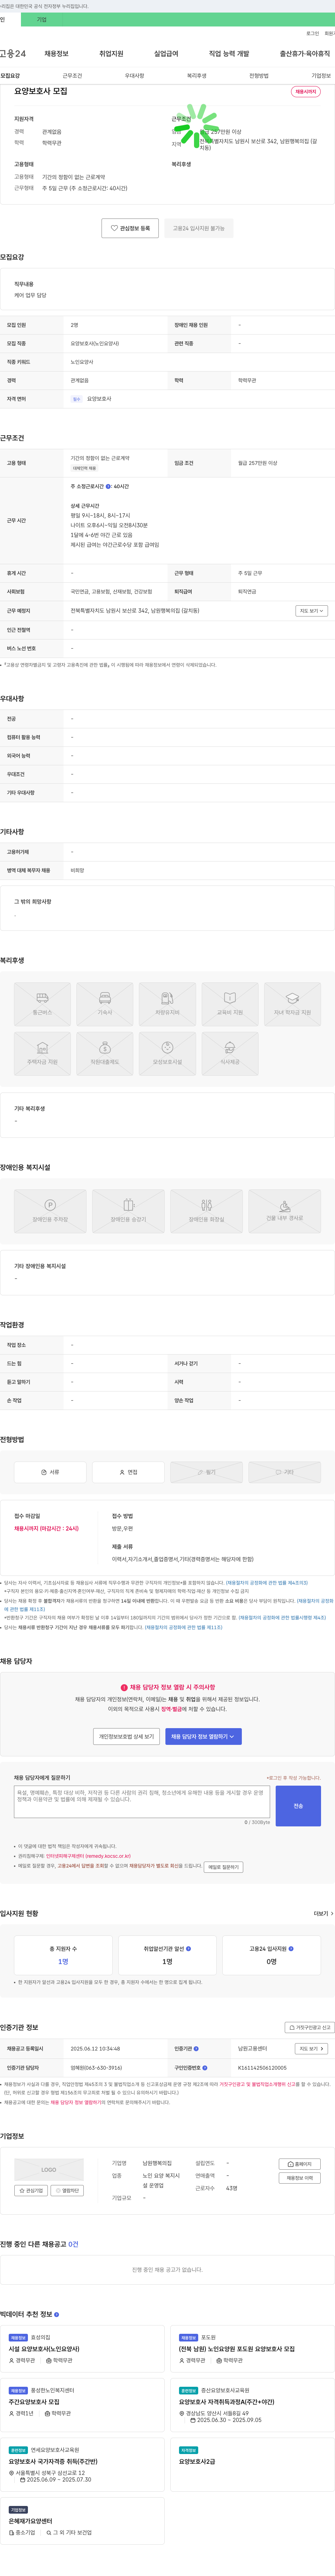This screenshot has width=335, height=2576.
Task: Click the 자녀 학자금 지원 icon
Action: pos(292,1004)
